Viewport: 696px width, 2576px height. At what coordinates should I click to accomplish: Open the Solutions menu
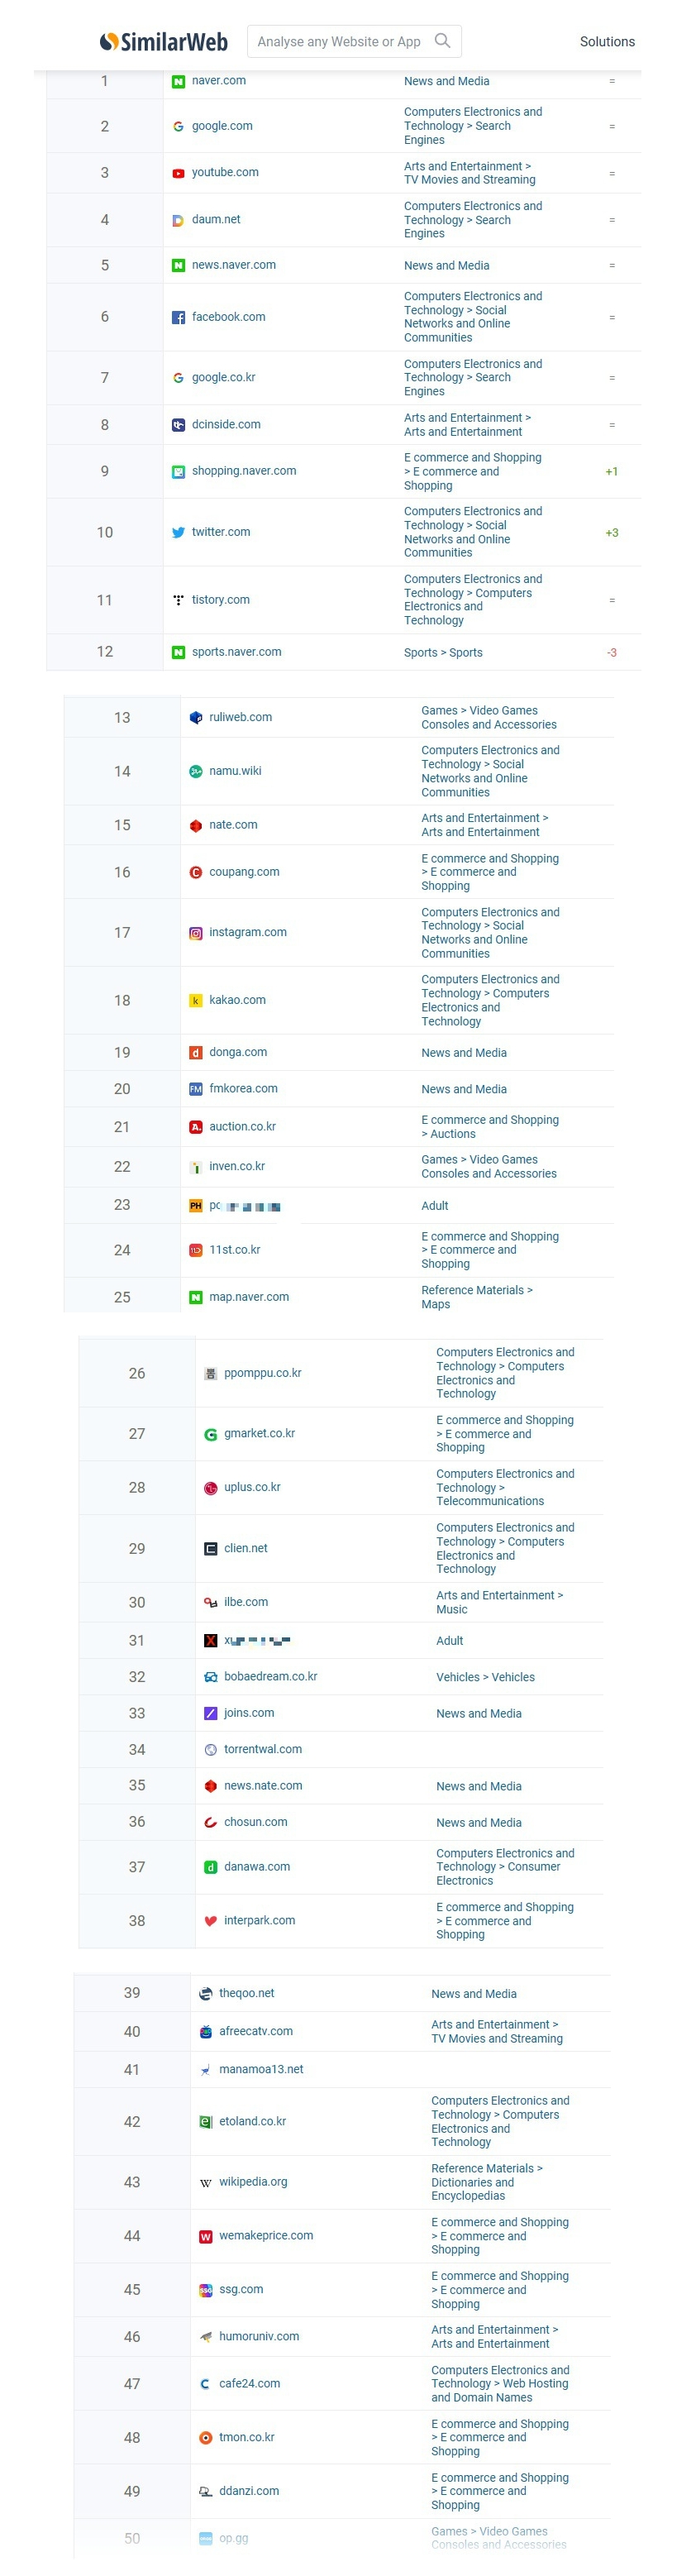point(607,42)
